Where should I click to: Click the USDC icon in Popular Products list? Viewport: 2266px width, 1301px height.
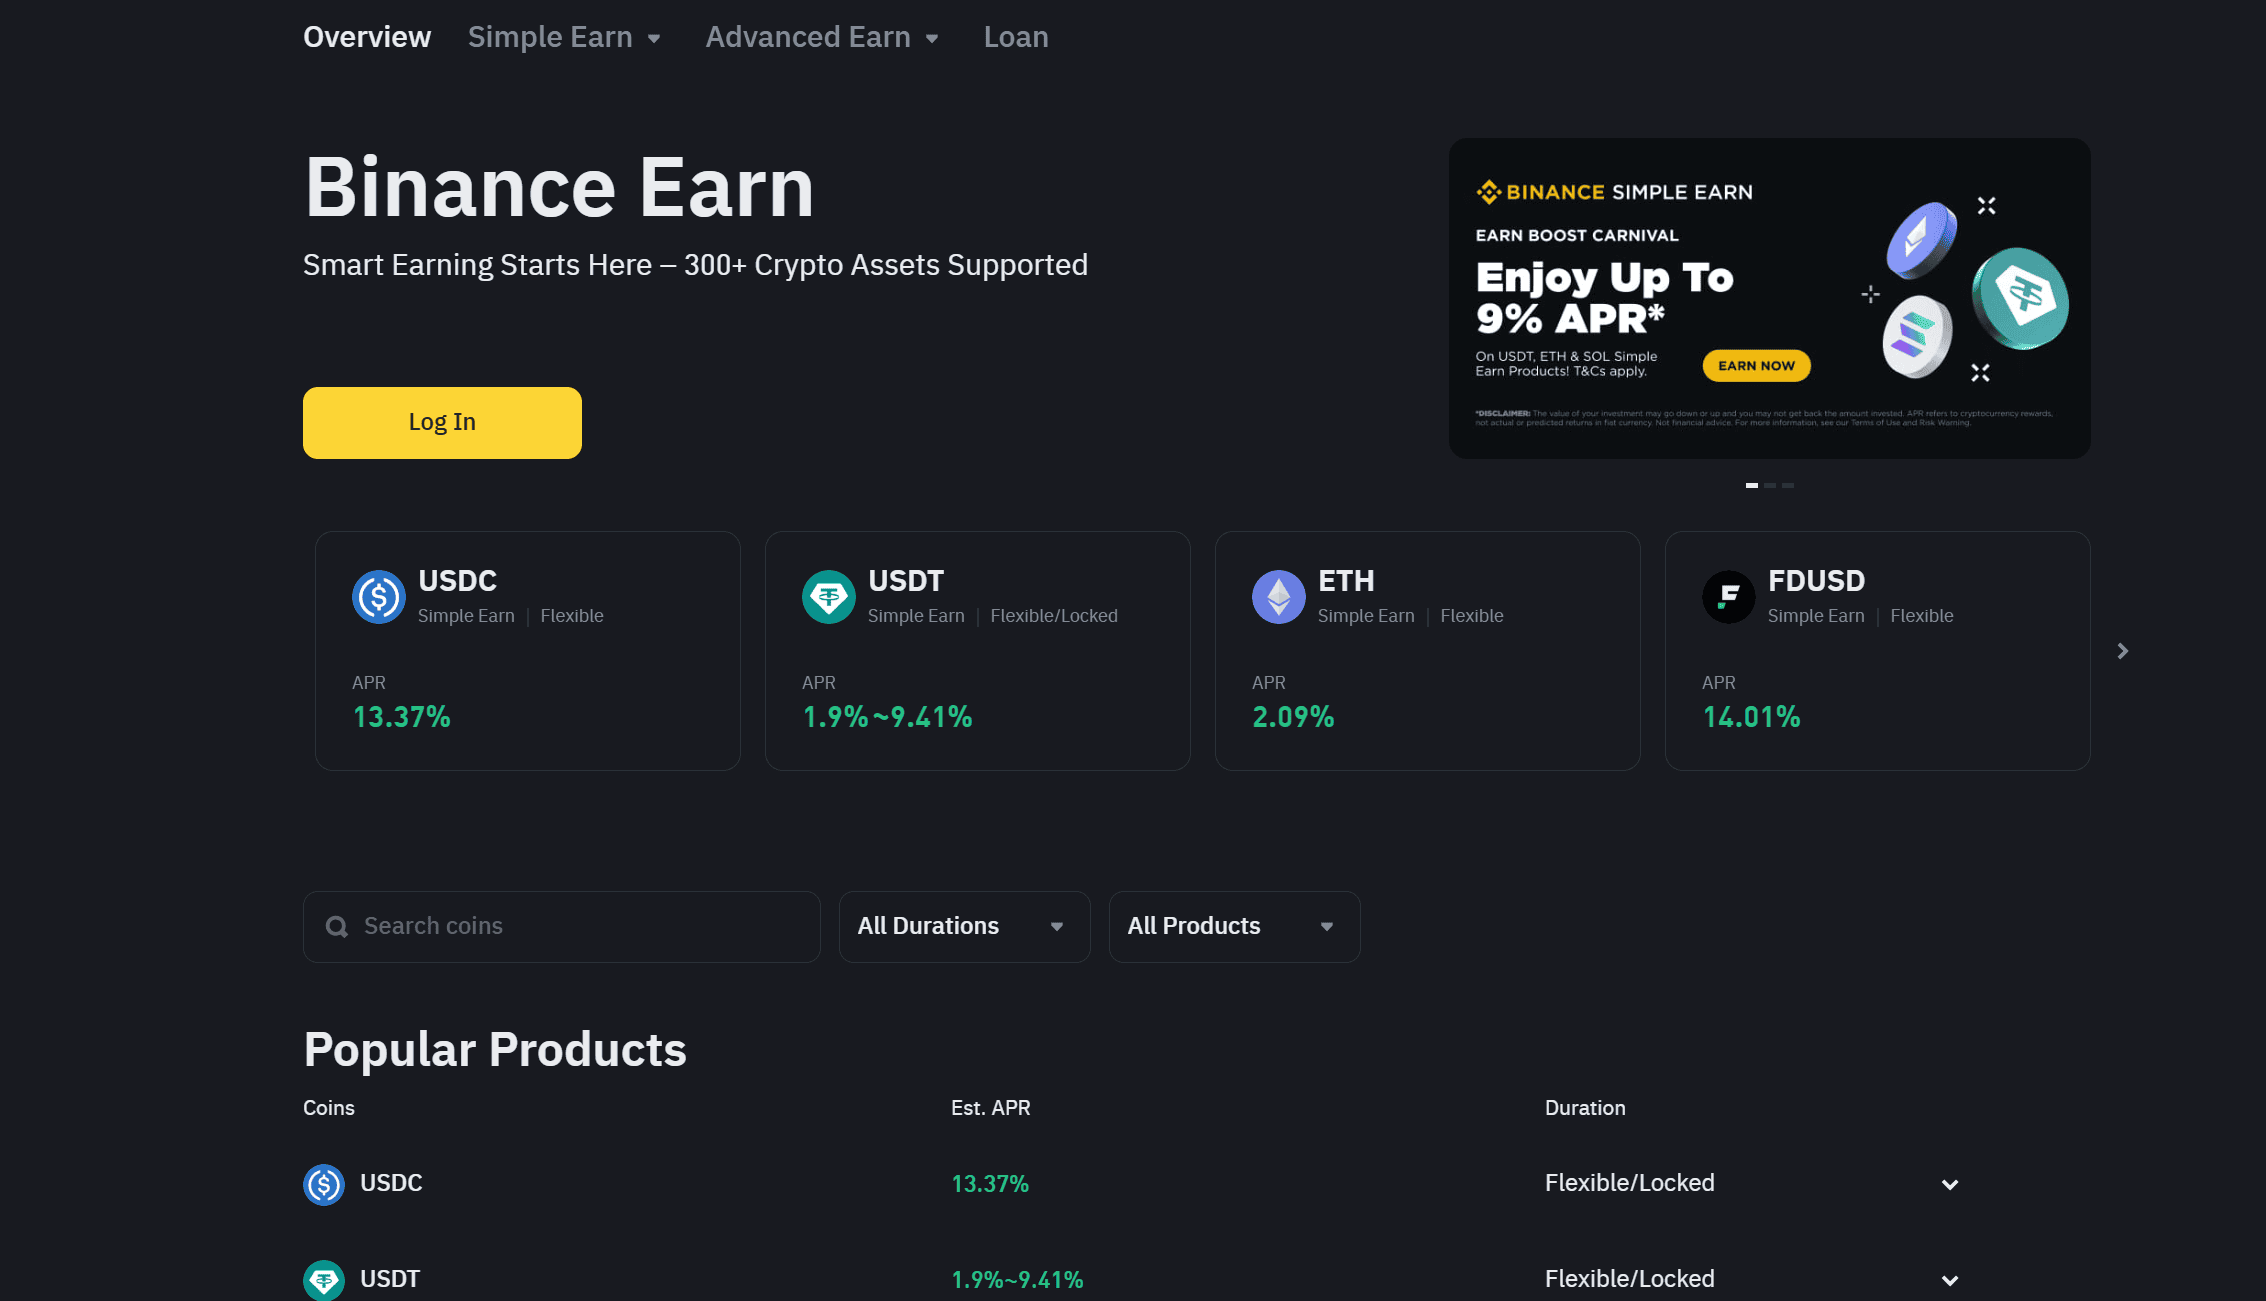323,1183
